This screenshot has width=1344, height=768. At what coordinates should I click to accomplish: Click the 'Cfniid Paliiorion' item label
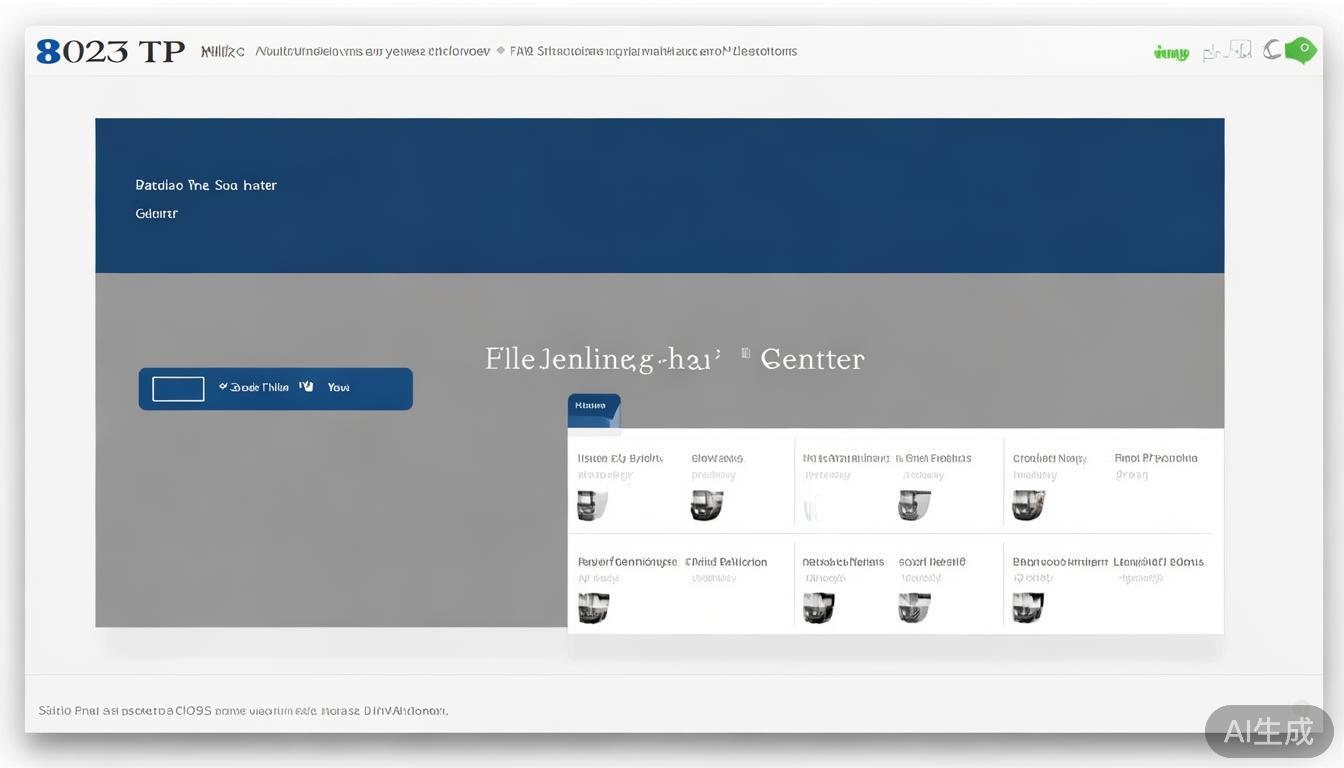[726, 562]
